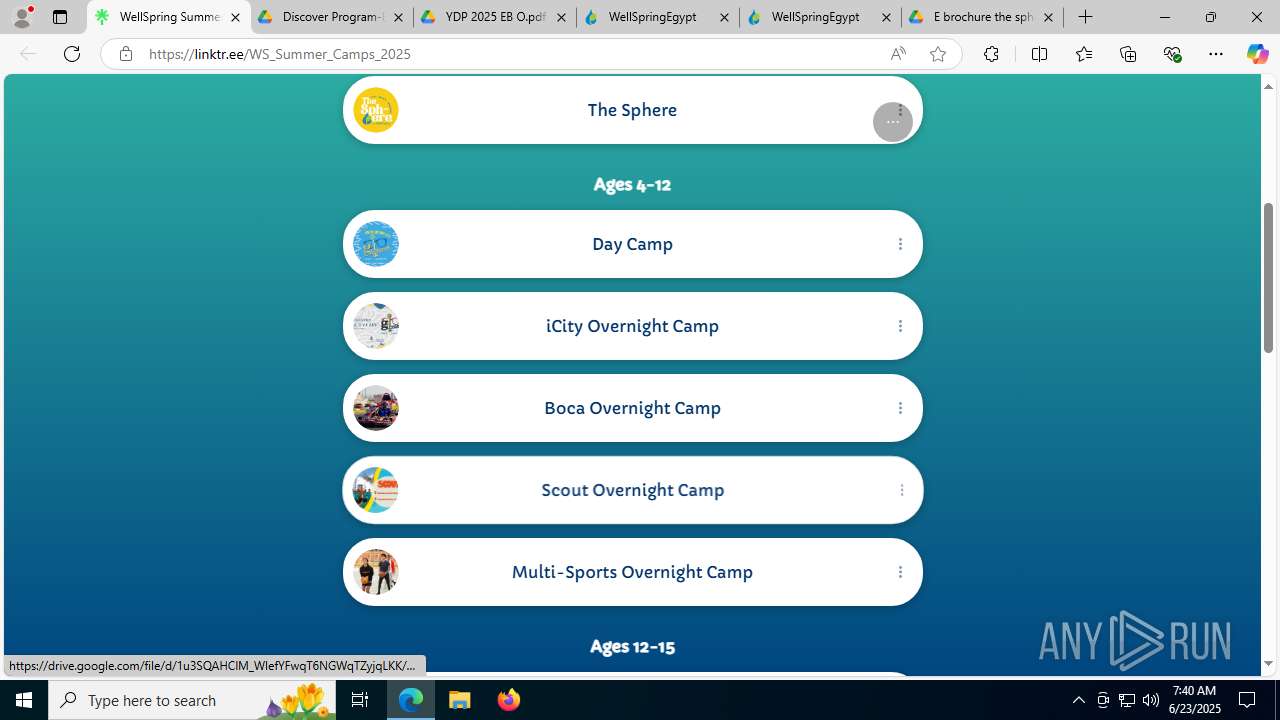The height and width of the screenshot is (720, 1280).
Task: Click the Scout Overnight Camp thumbnail
Action: (x=376, y=490)
